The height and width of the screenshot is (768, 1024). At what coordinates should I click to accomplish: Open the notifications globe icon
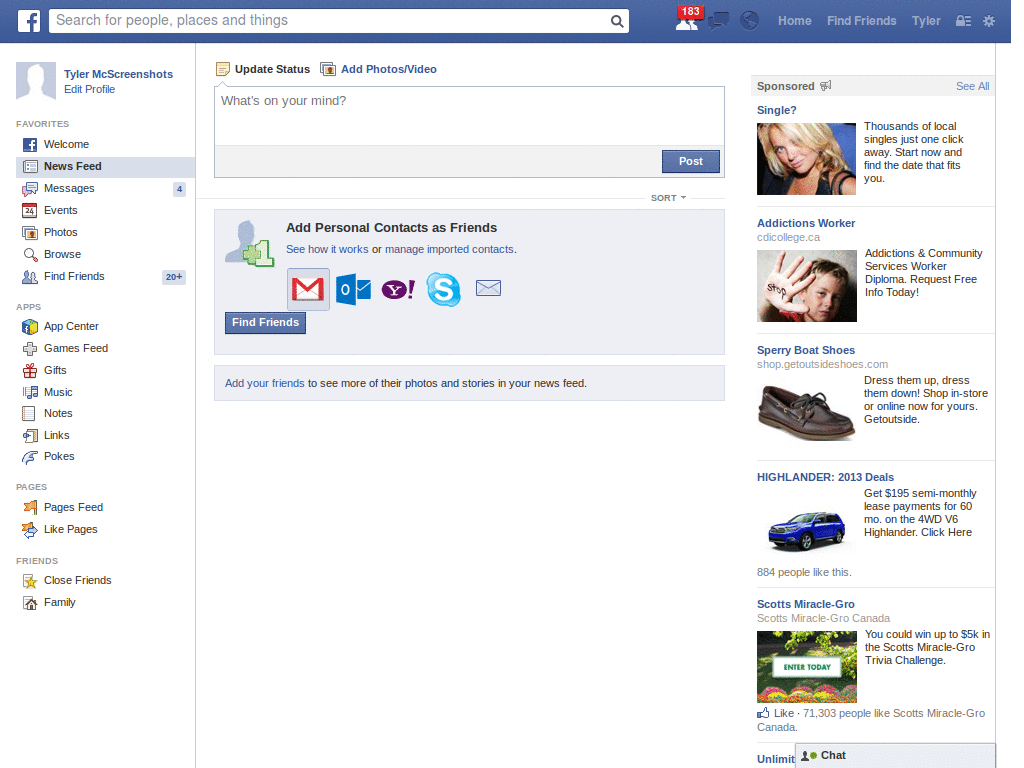coord(749,21)
